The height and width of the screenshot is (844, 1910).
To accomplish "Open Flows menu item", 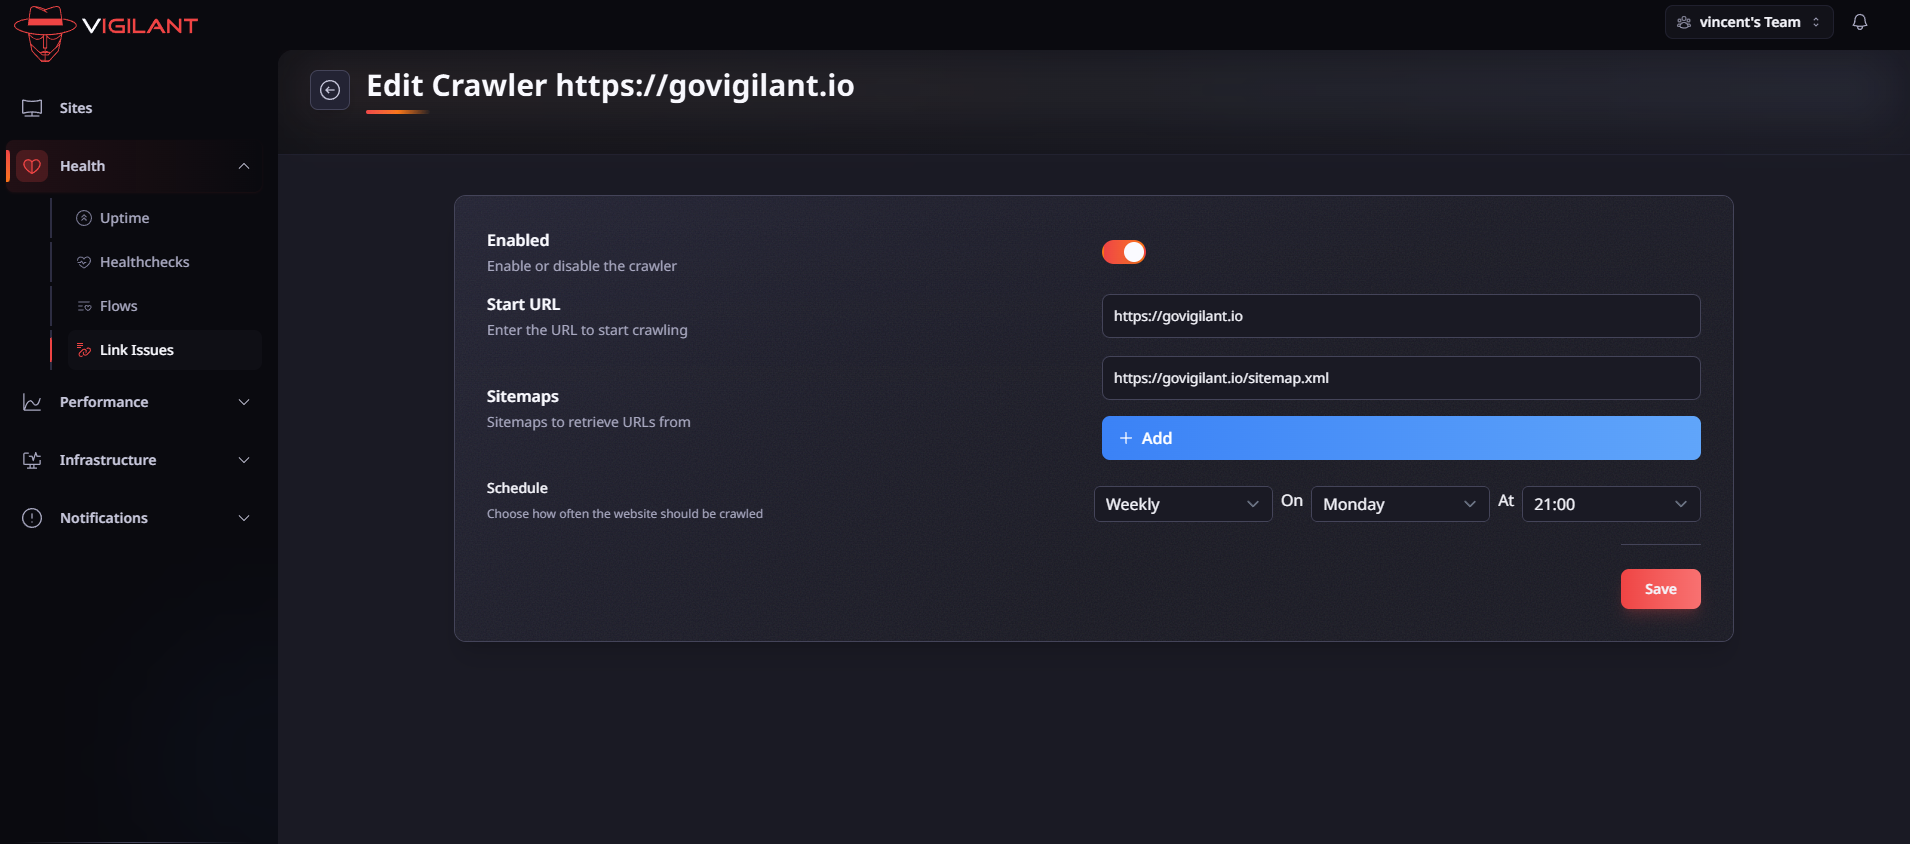I will [118, 306].
